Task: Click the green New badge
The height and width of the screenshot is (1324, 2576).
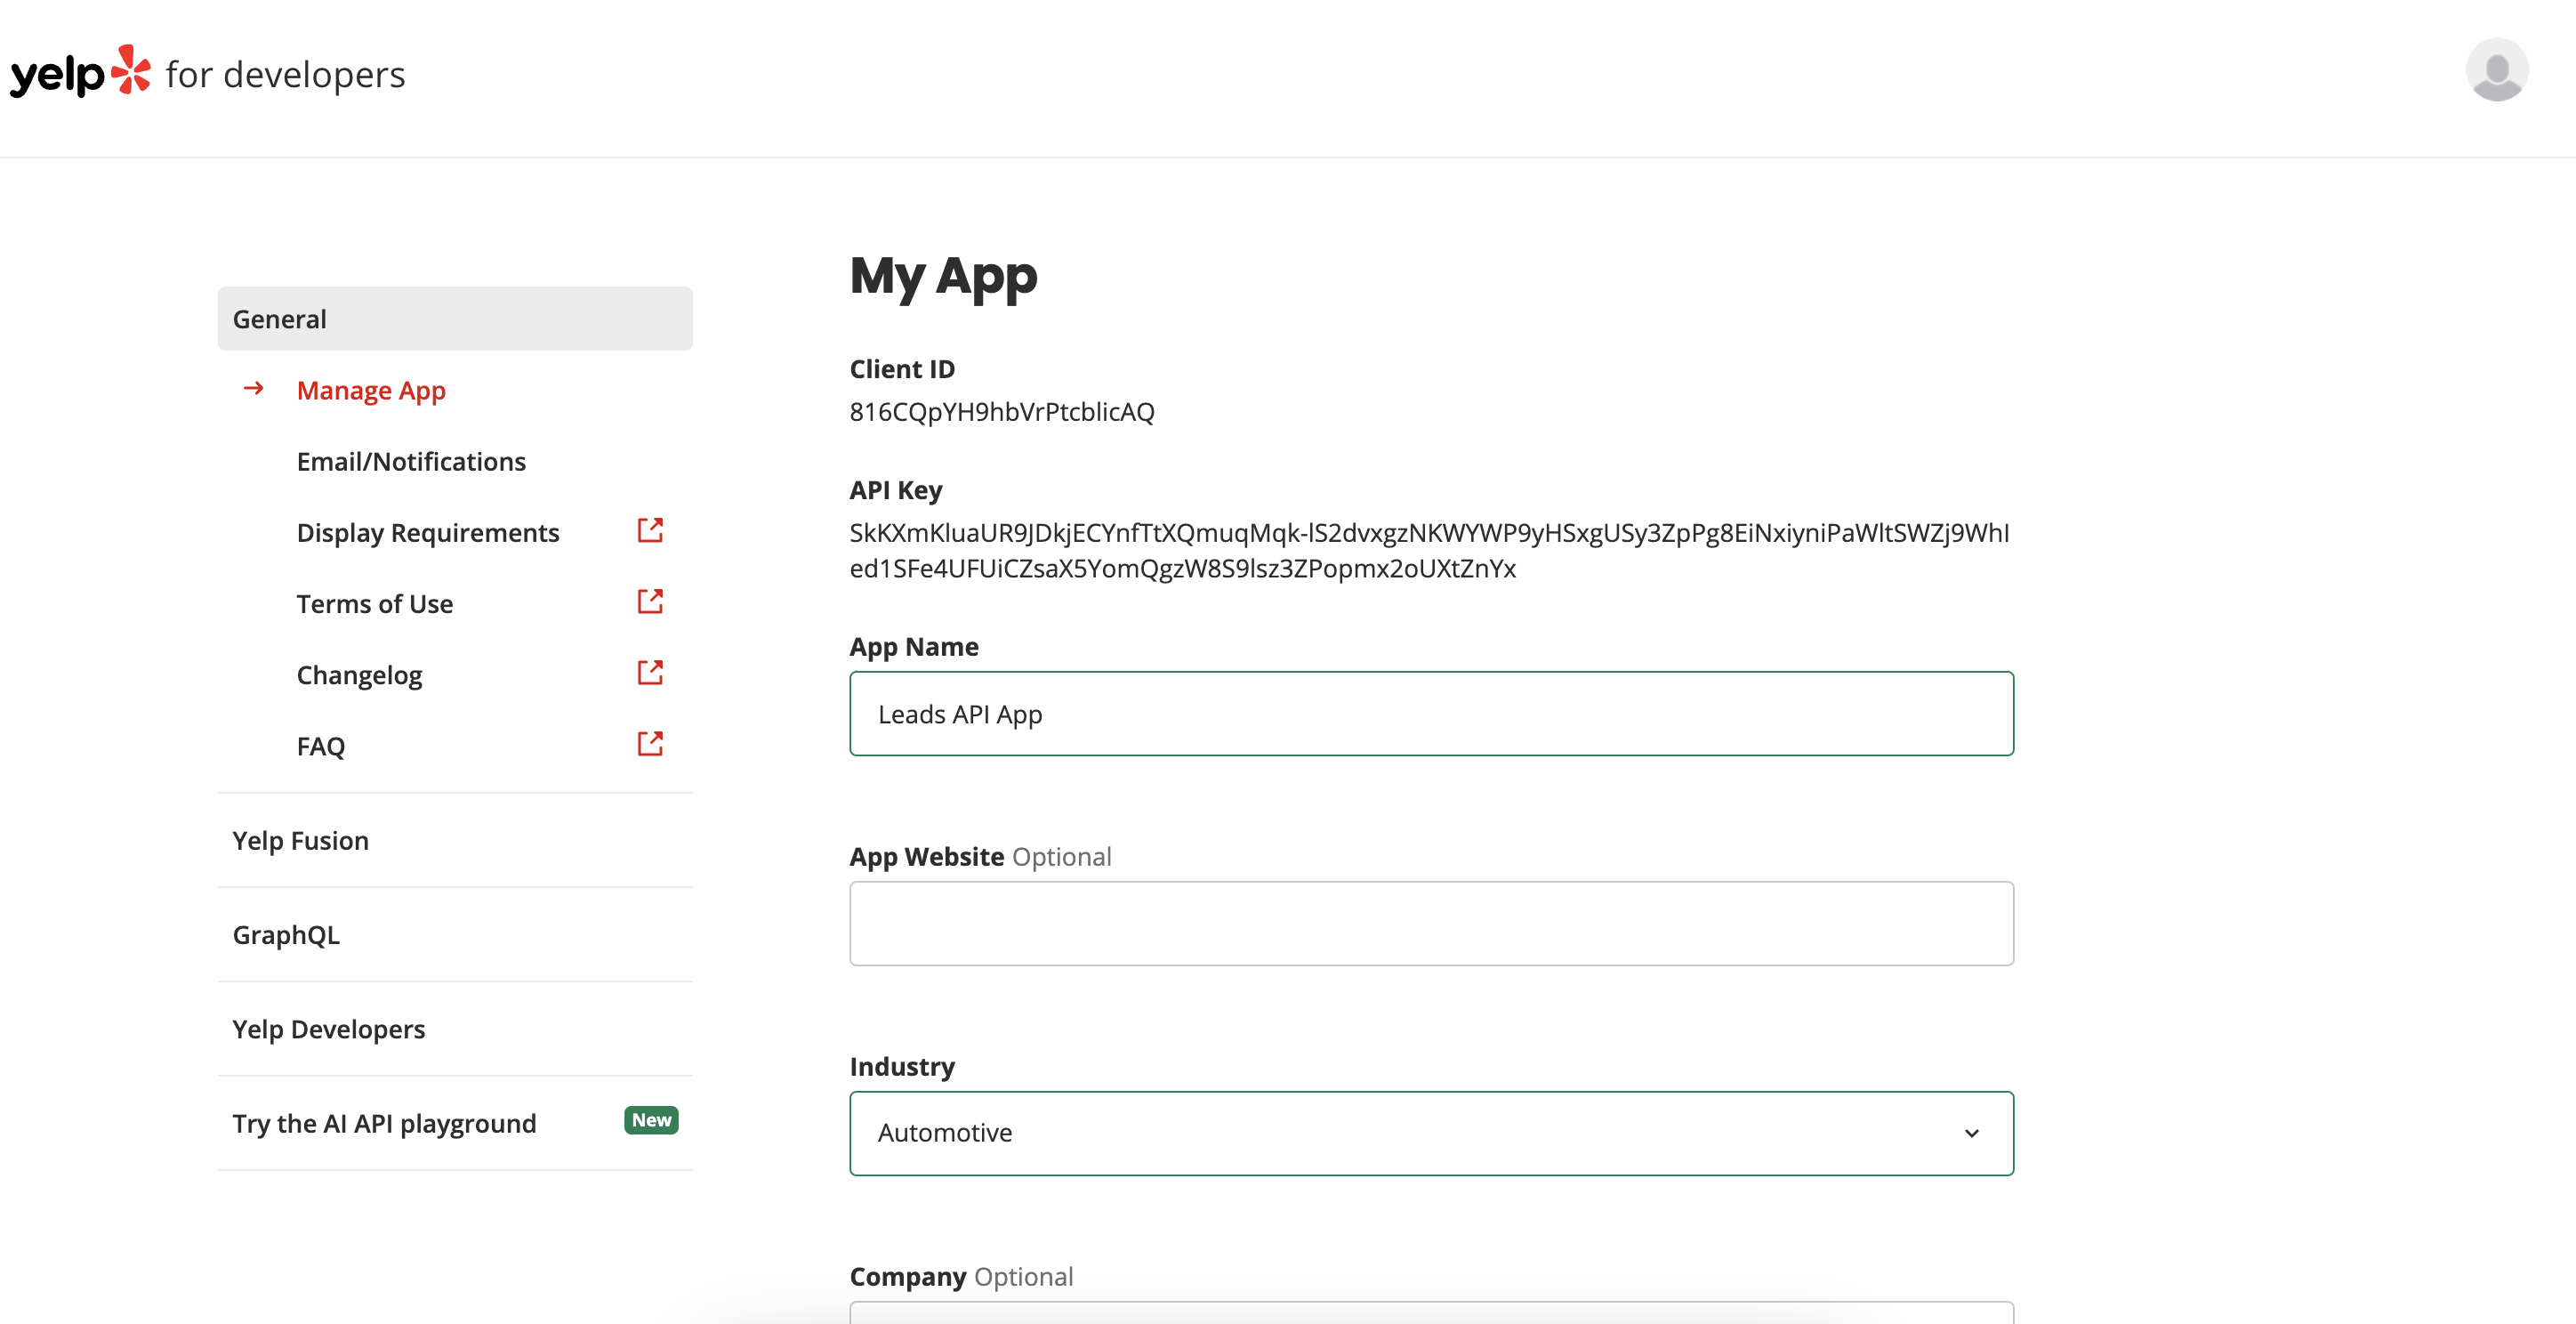Action: pyautogui.click(x=651, y=1120)
